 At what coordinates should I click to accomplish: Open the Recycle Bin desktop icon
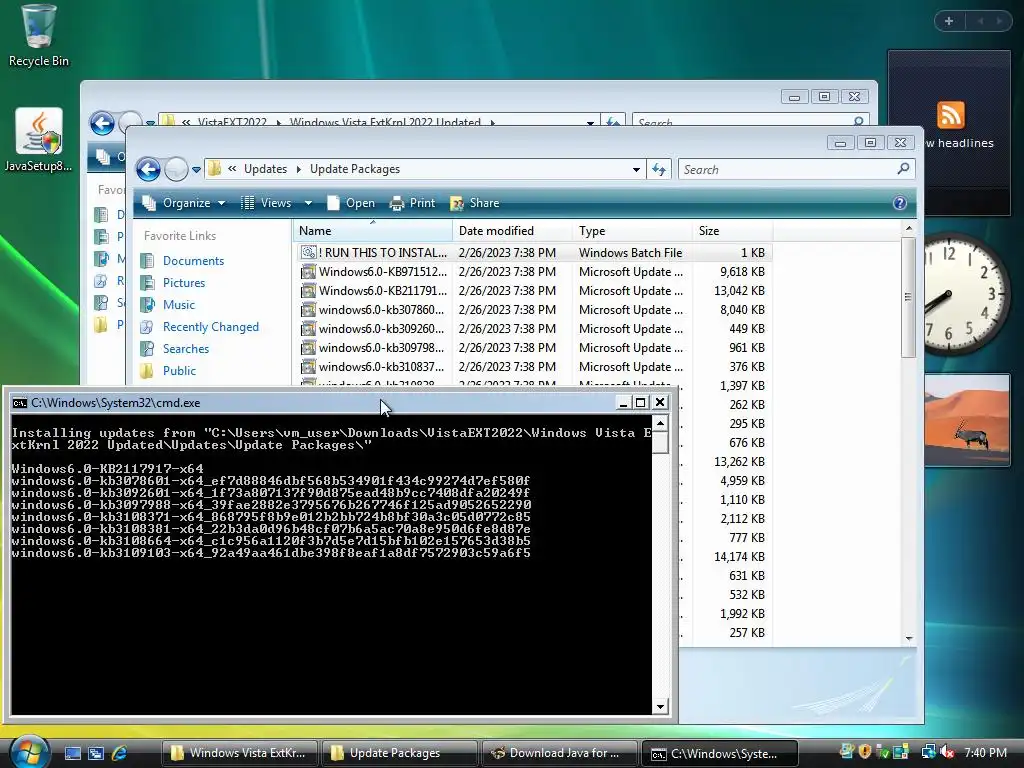[x=38, y=36]
